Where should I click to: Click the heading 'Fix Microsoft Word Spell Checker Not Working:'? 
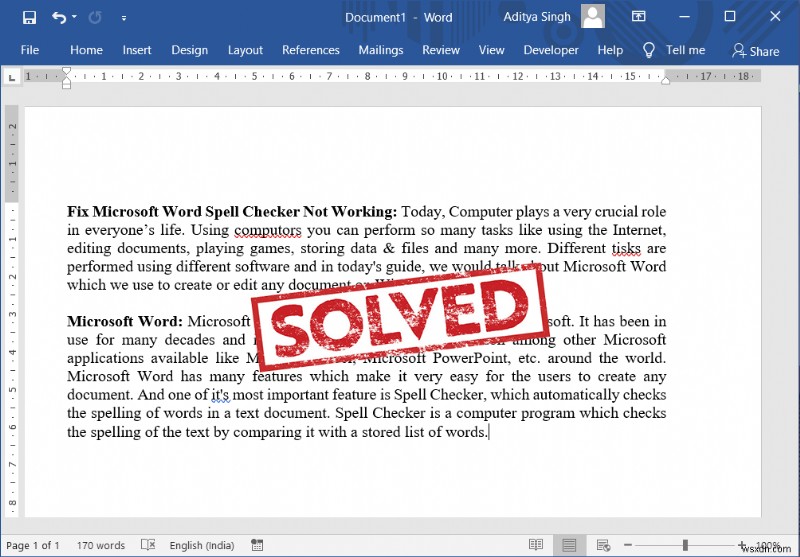point(232,212)
